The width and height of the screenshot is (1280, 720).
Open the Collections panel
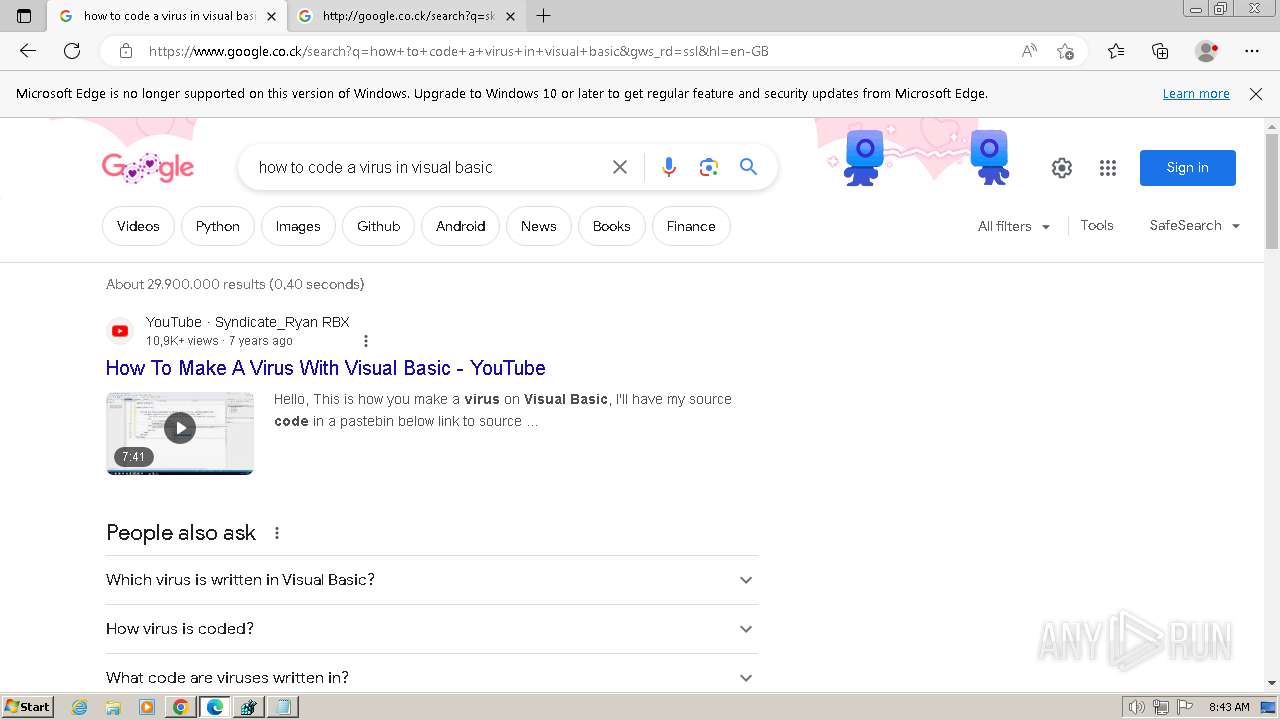(x=1160, y=51)
